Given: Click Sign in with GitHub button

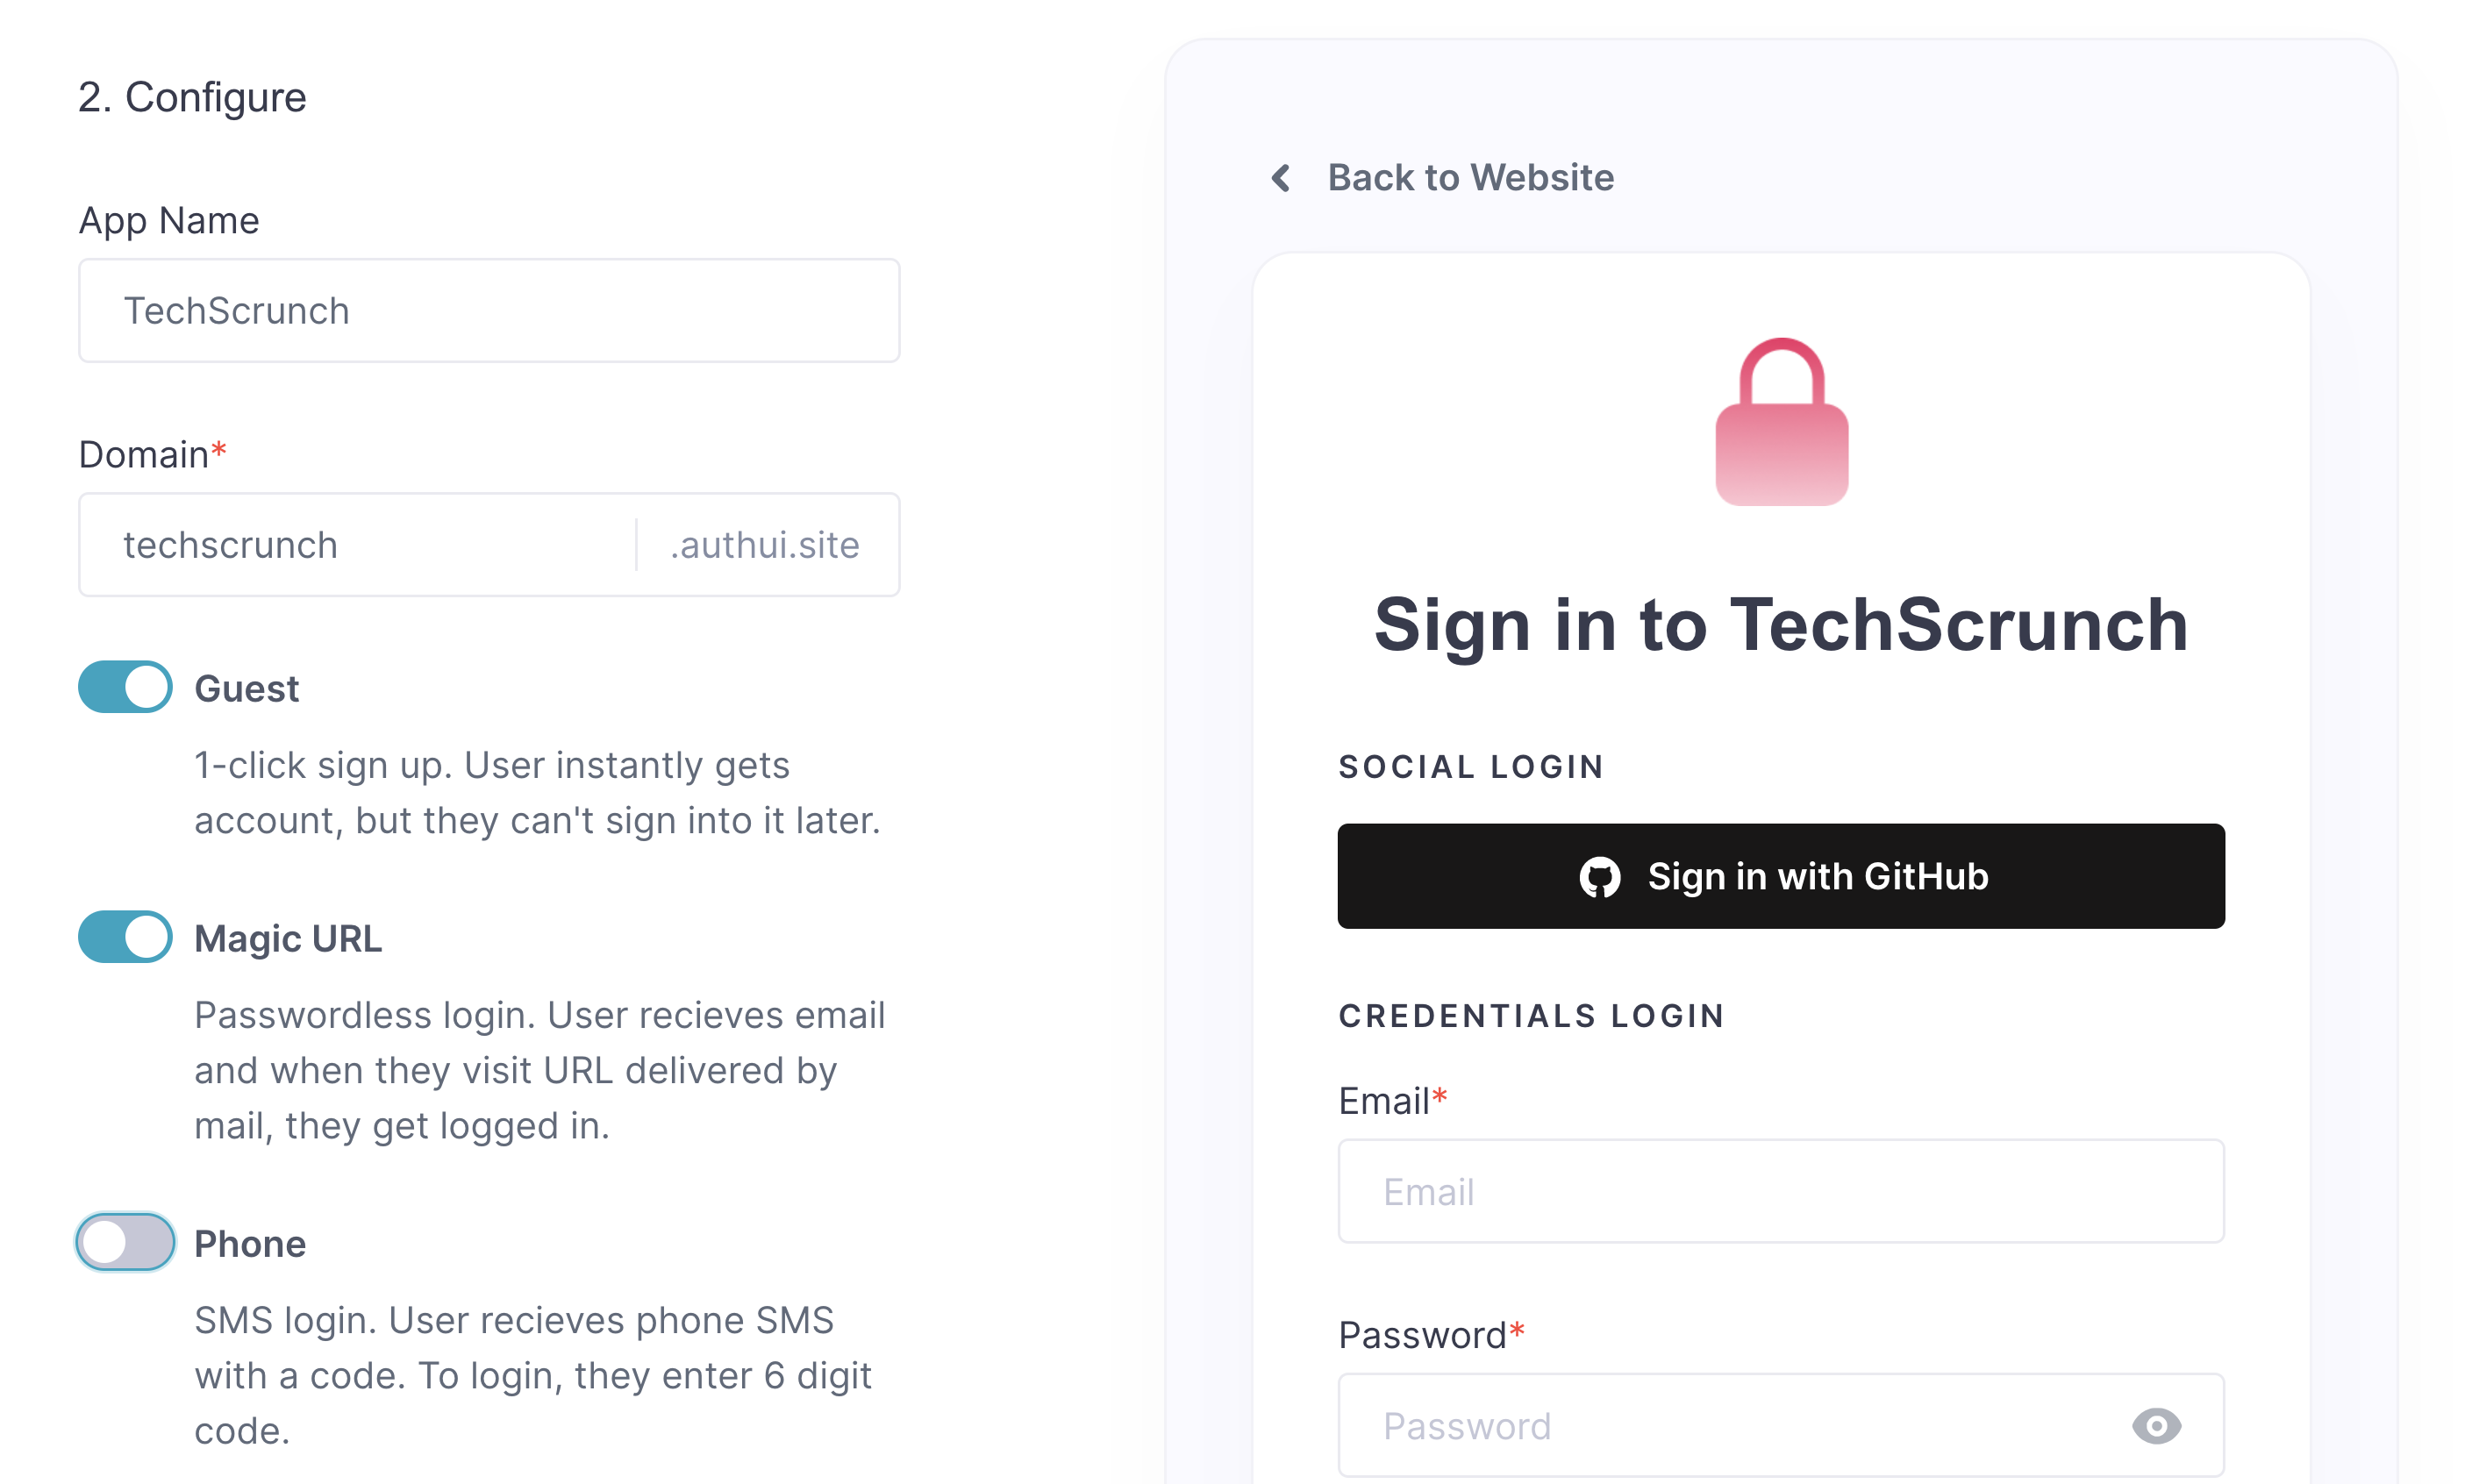Looking at the screenshot, I should coord(1780,876).
